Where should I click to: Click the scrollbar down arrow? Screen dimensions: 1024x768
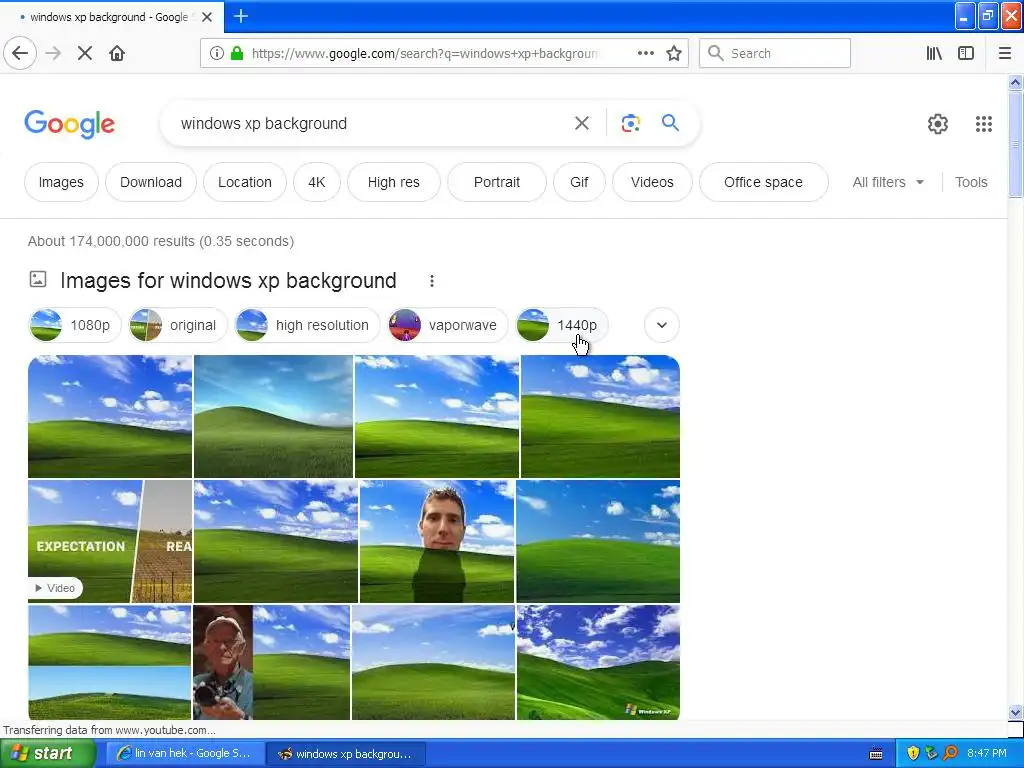click(1016, 712)
